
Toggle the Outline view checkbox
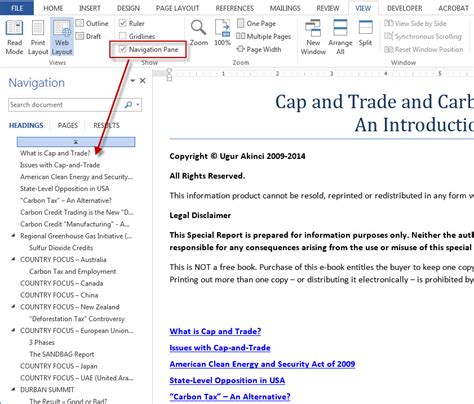click(x=92, y=23)
